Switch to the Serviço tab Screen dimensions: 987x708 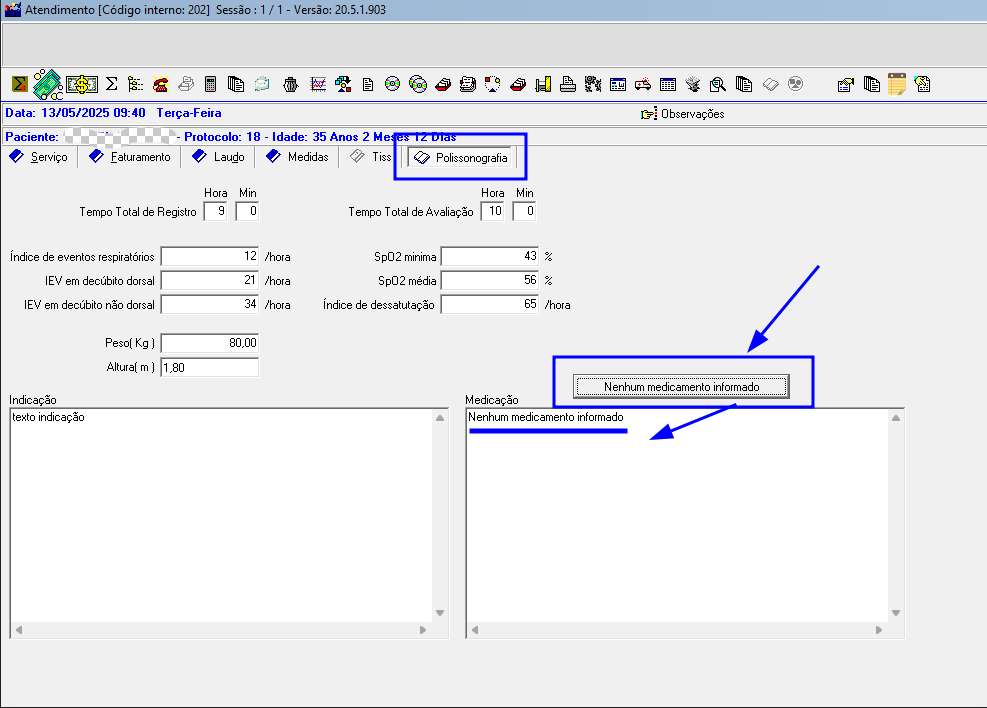coord(39,157)
